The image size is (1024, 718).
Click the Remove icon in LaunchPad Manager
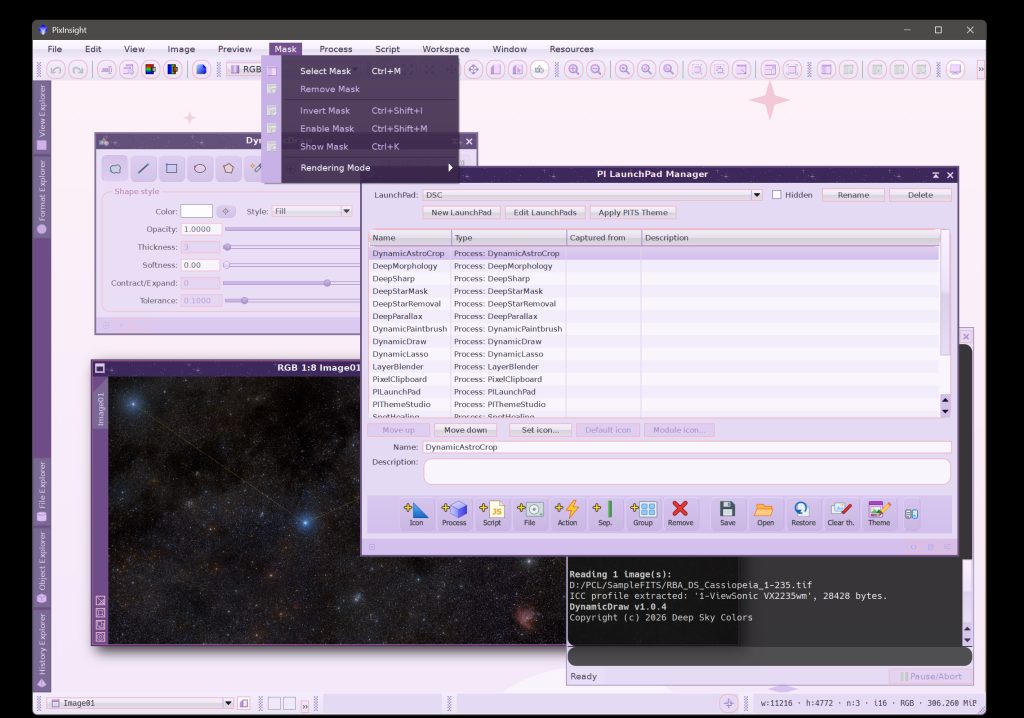(680, 514)
